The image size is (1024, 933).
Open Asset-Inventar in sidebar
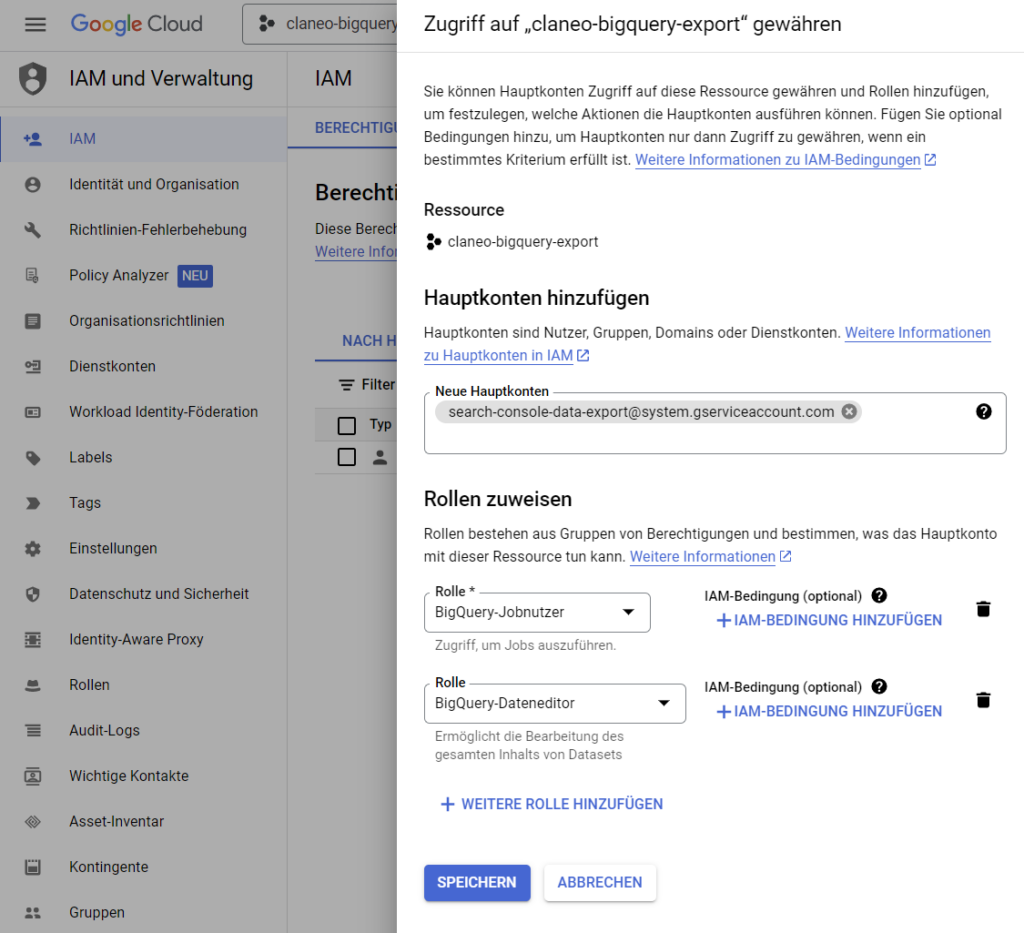116,822
